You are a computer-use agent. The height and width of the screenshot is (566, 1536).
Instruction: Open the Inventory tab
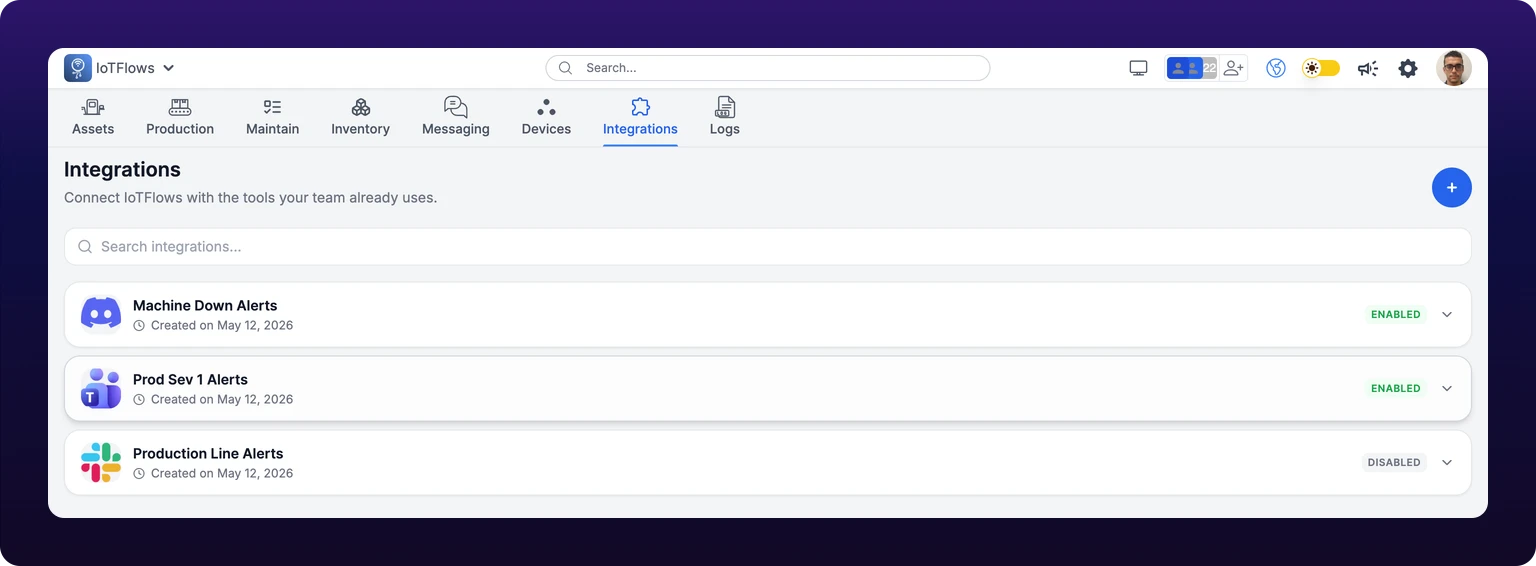pos(360,117)
